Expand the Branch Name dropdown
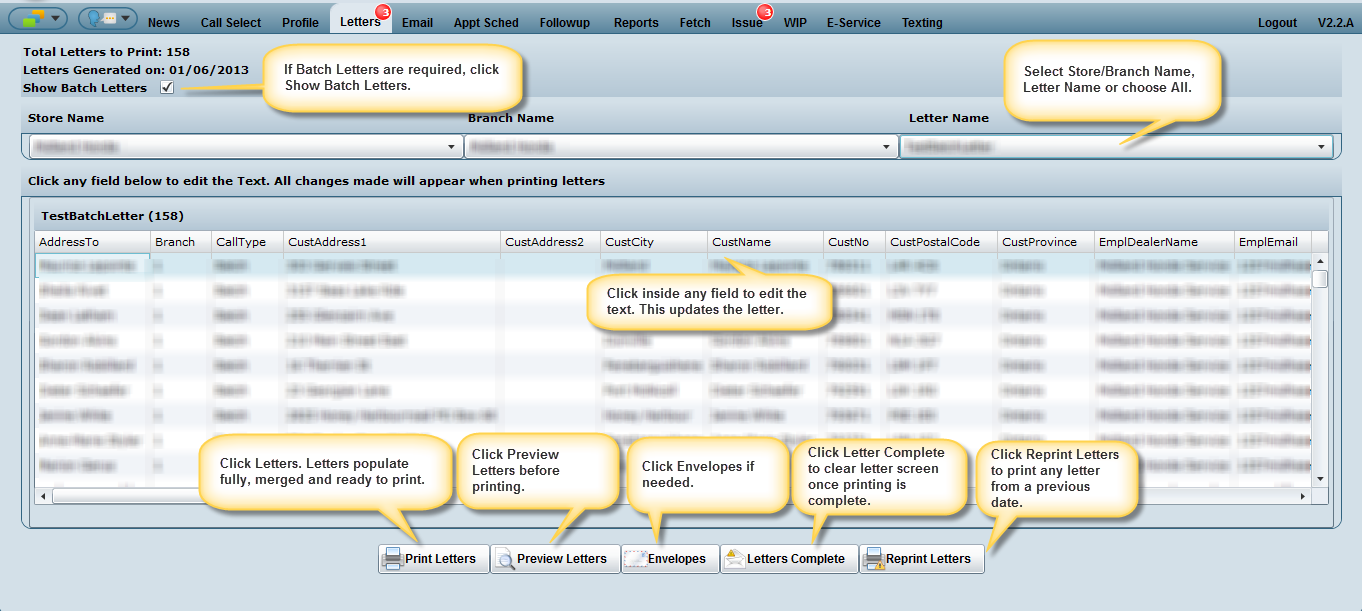The image size is (1362, 611). coord(886,147)
